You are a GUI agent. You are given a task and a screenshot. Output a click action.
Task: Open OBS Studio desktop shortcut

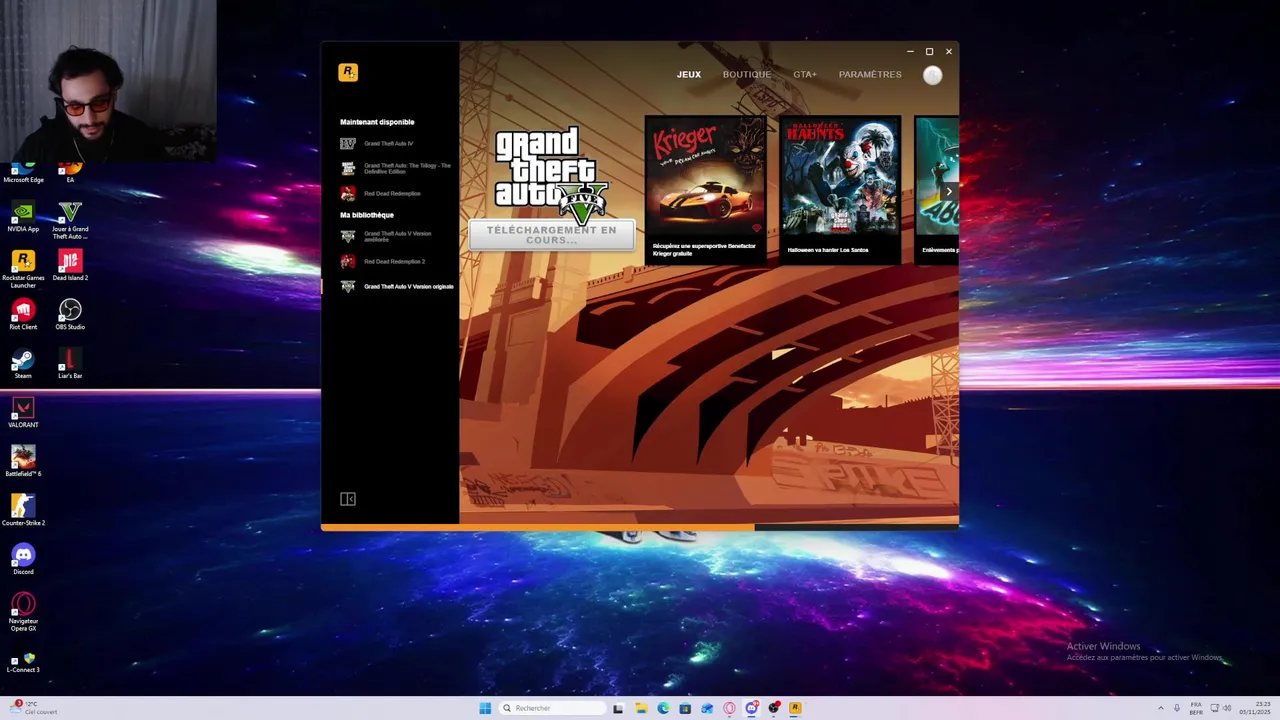point(70,315)
